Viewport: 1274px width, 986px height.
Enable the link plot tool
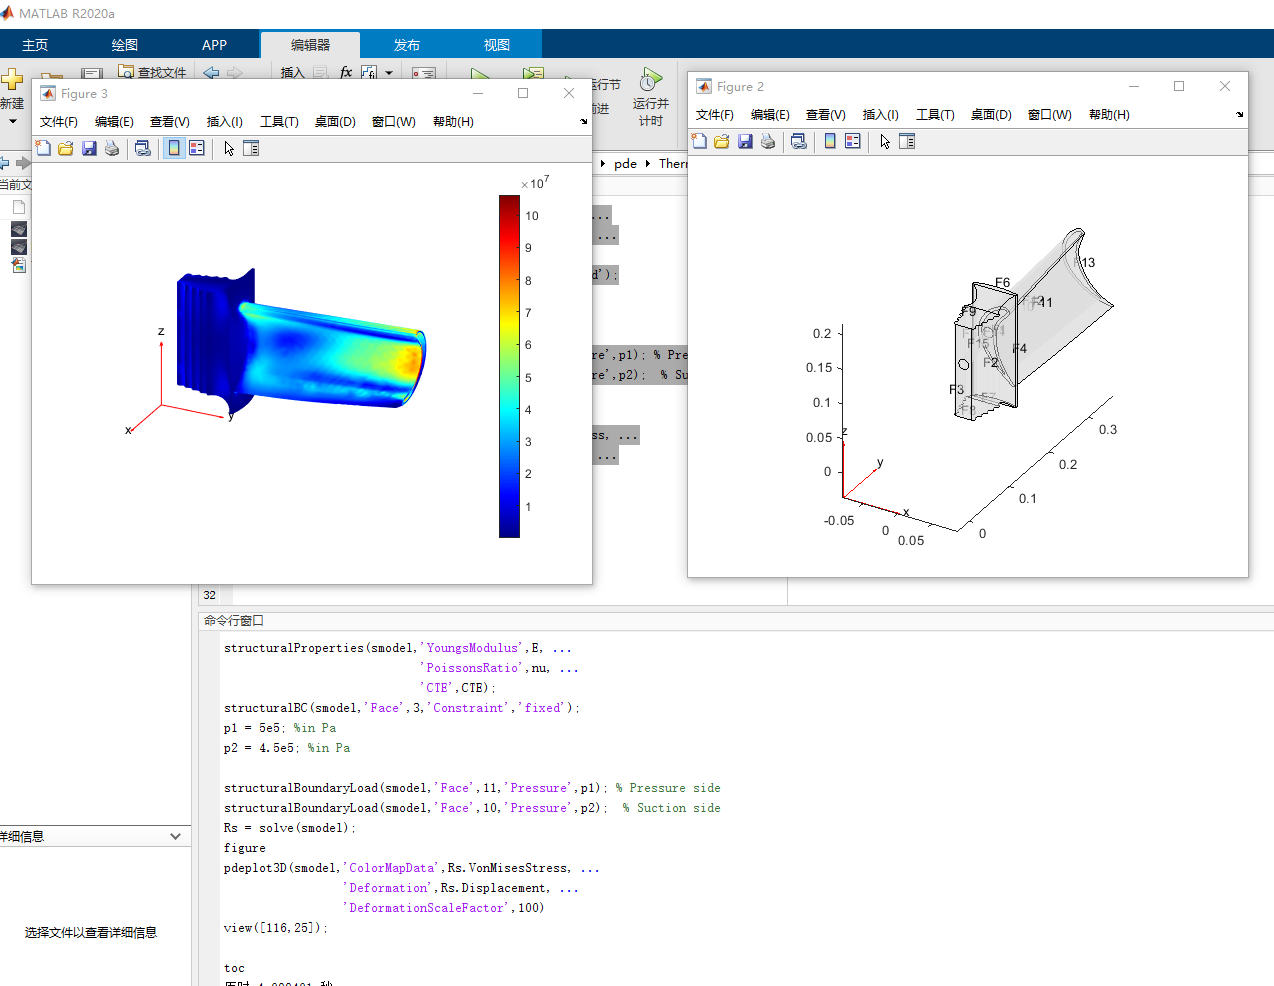tap(143, 147)
